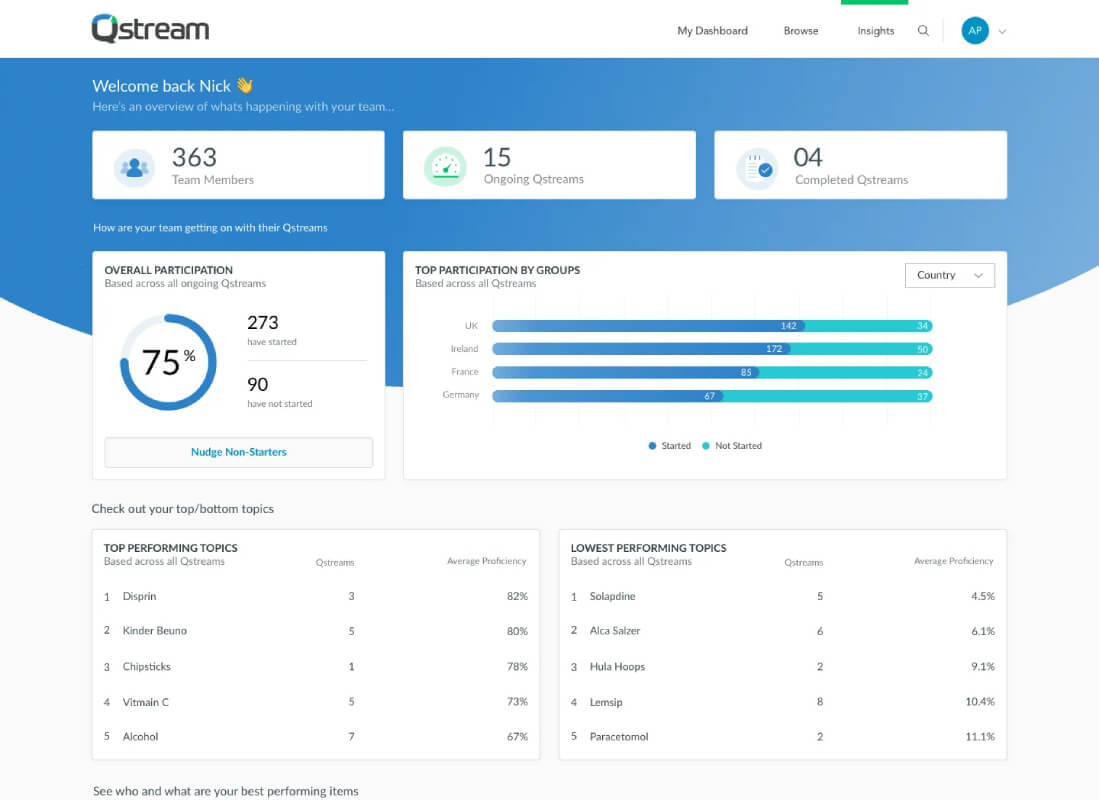Select the Solapdine lowest topic row
1099x800 pixels.
tap(782, 596)
